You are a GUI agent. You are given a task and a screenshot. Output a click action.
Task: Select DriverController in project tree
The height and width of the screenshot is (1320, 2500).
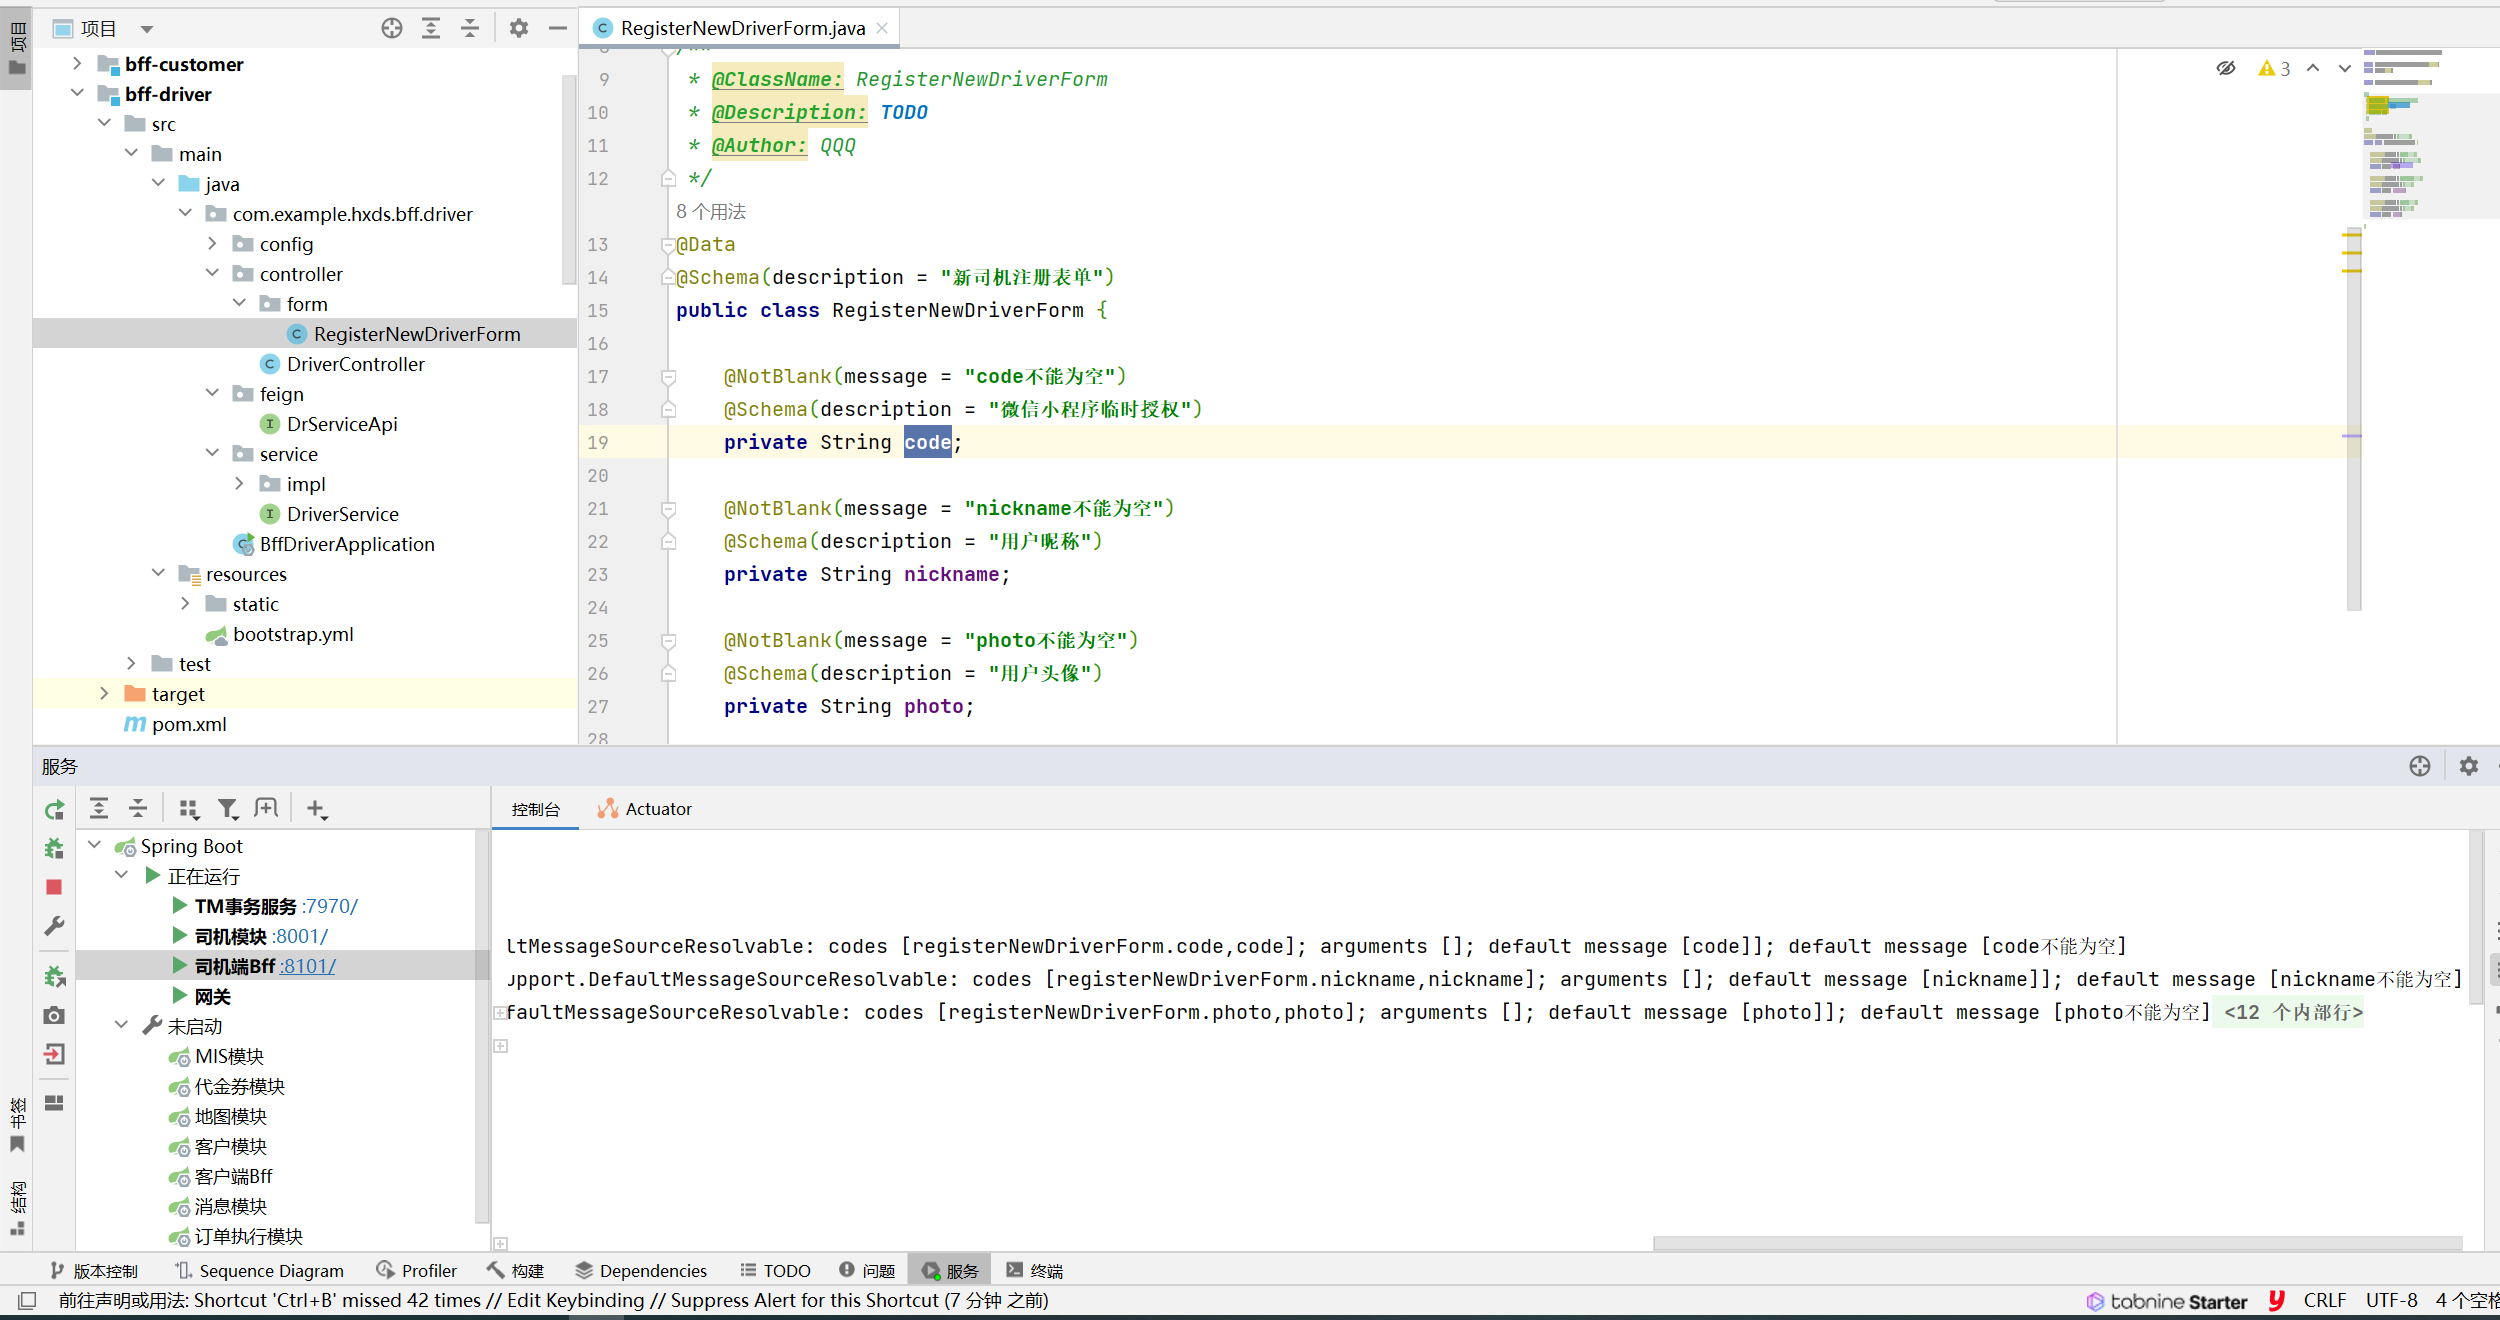coord(355,364)
